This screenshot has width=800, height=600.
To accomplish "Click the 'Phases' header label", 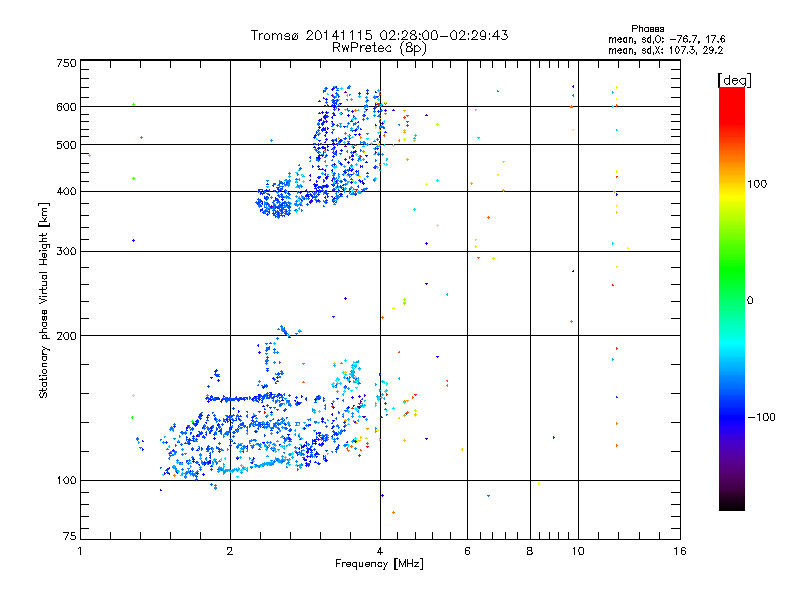I will (x=647, y=29).
